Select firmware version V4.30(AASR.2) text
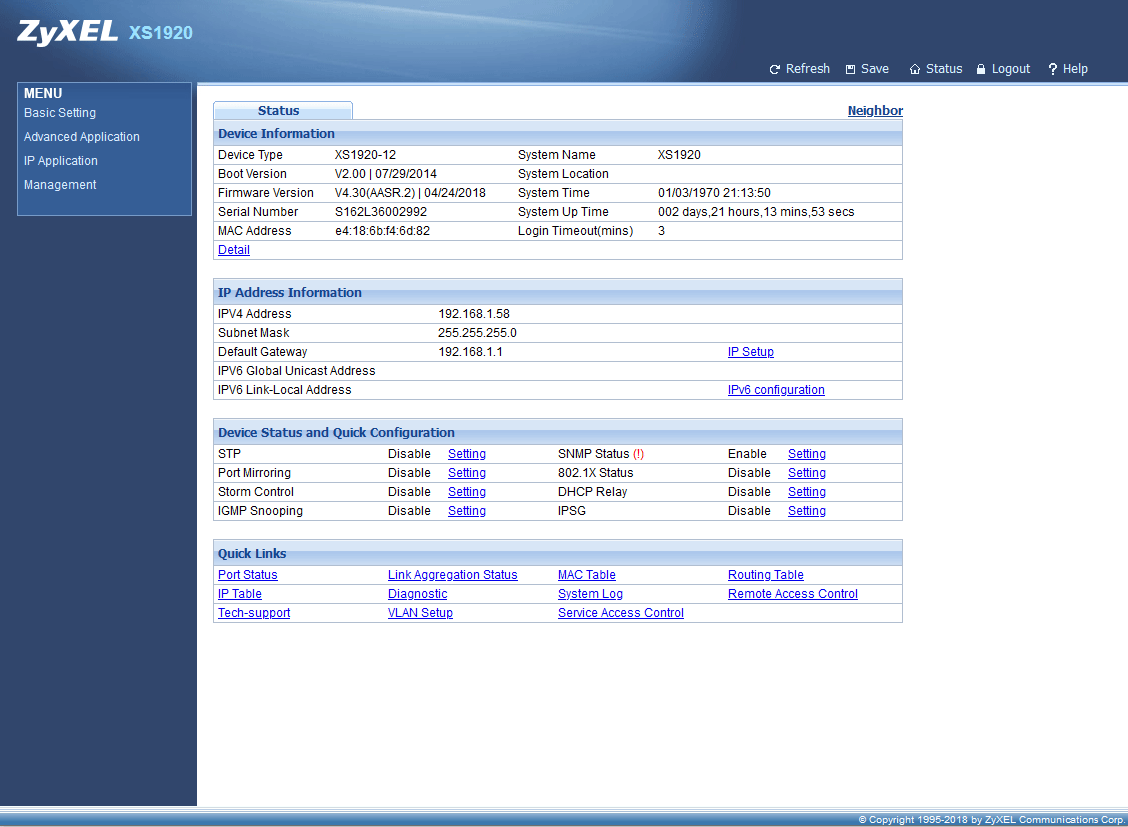 375,193
